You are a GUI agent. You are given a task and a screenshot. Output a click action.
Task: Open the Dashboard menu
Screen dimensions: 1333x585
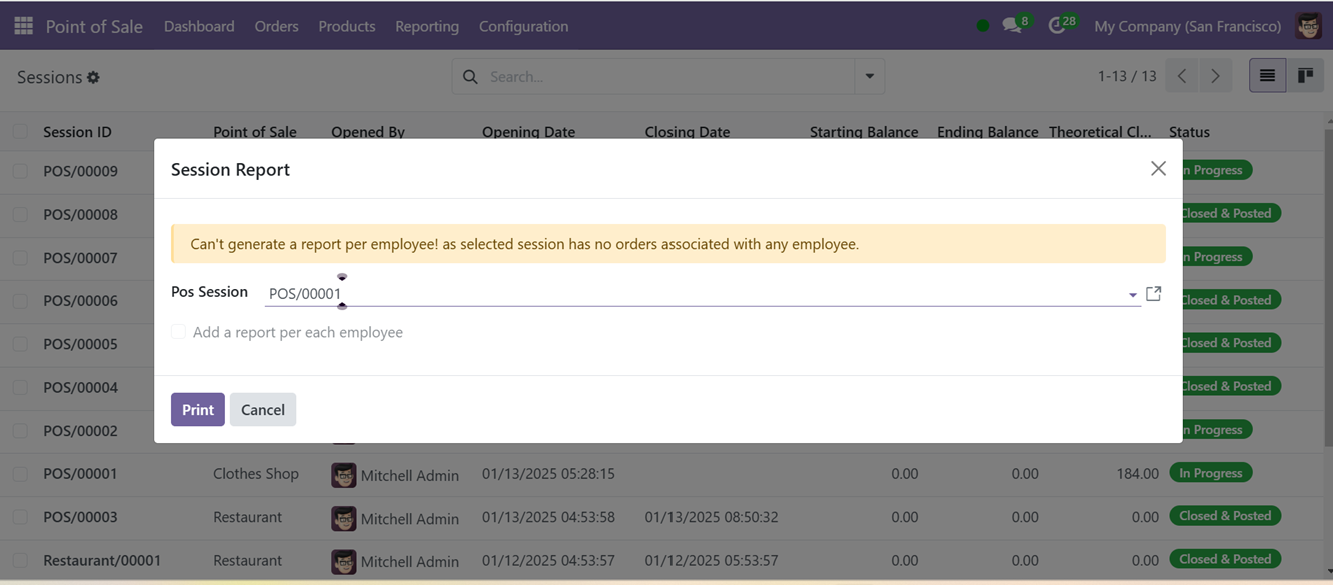(199, 26)
